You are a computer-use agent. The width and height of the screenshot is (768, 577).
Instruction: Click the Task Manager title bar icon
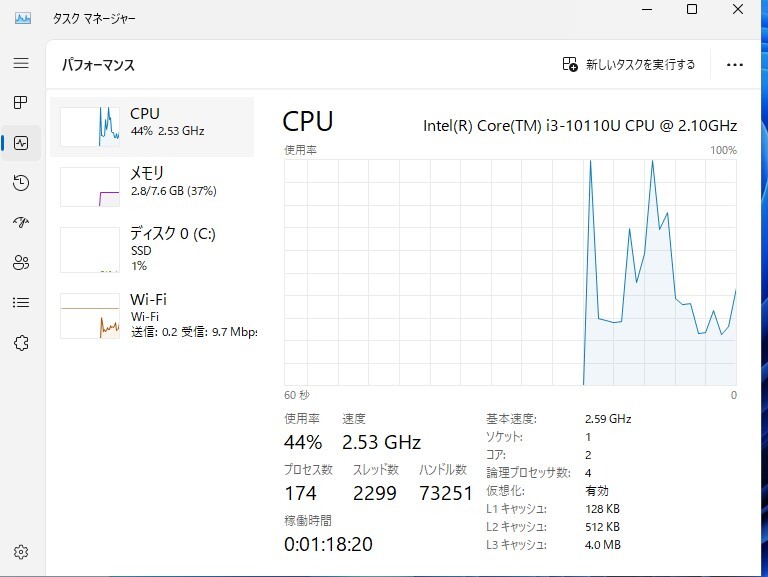tap(23, 18)
